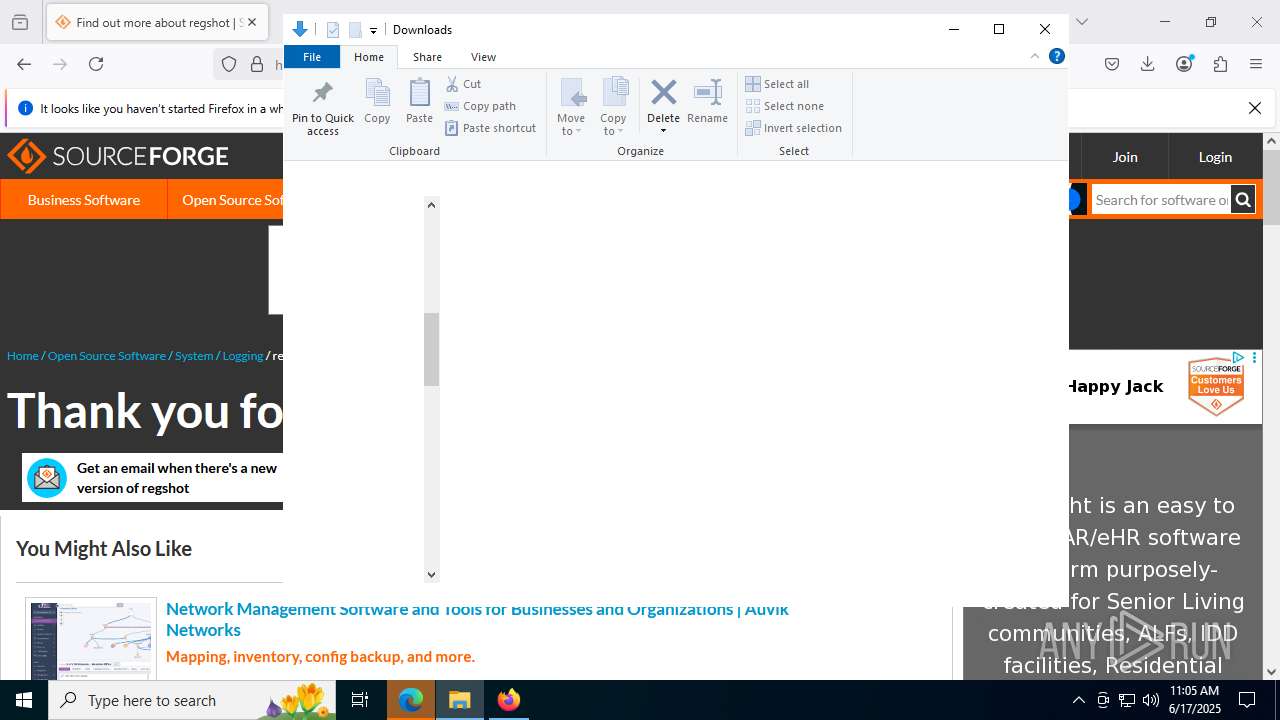This screenshot has height=720, width=1280.
Task: Click the Auvik product thumbnail
Action: 91,640
